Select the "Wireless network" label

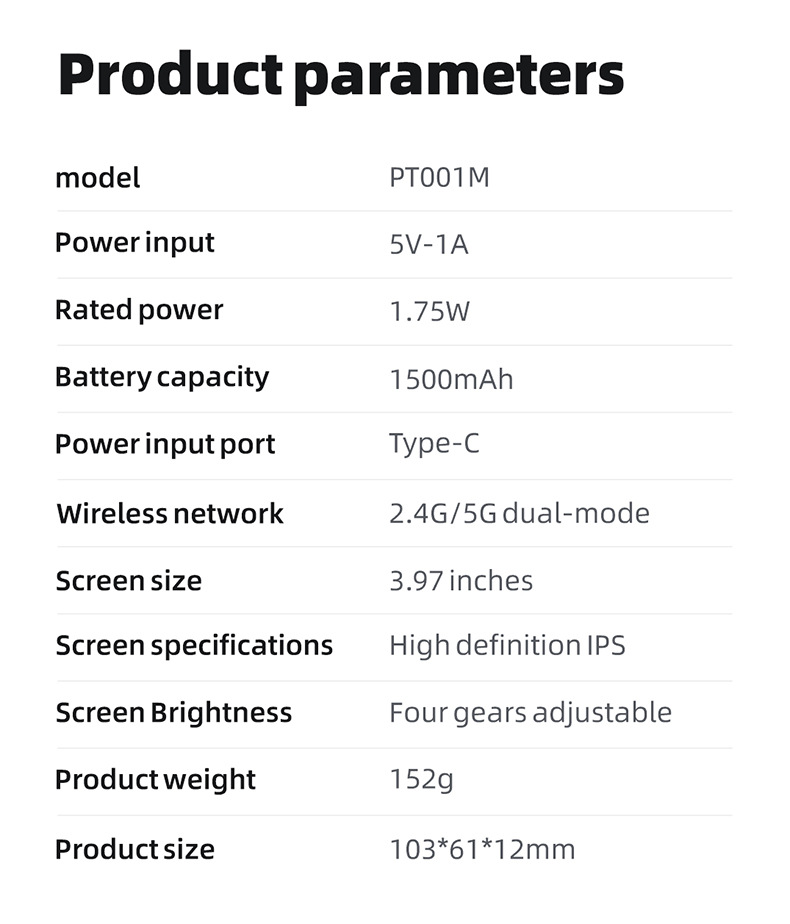pyautogui.click(x=170, y=514)
